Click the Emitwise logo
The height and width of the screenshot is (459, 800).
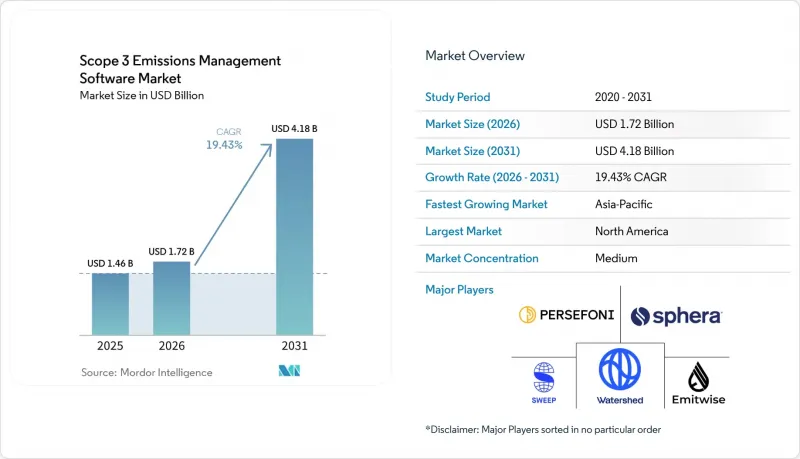point(698,384)
